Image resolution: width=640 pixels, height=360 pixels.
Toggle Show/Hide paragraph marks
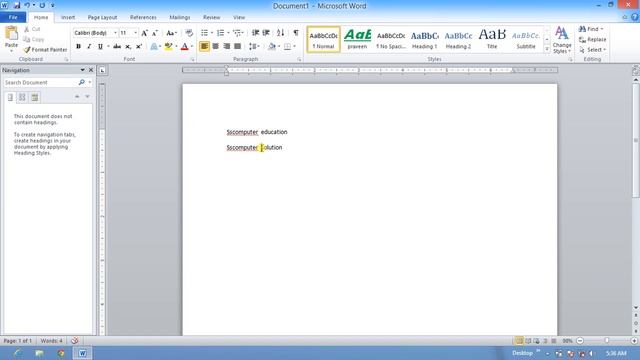pyautogui.click(x=296, y=33)
